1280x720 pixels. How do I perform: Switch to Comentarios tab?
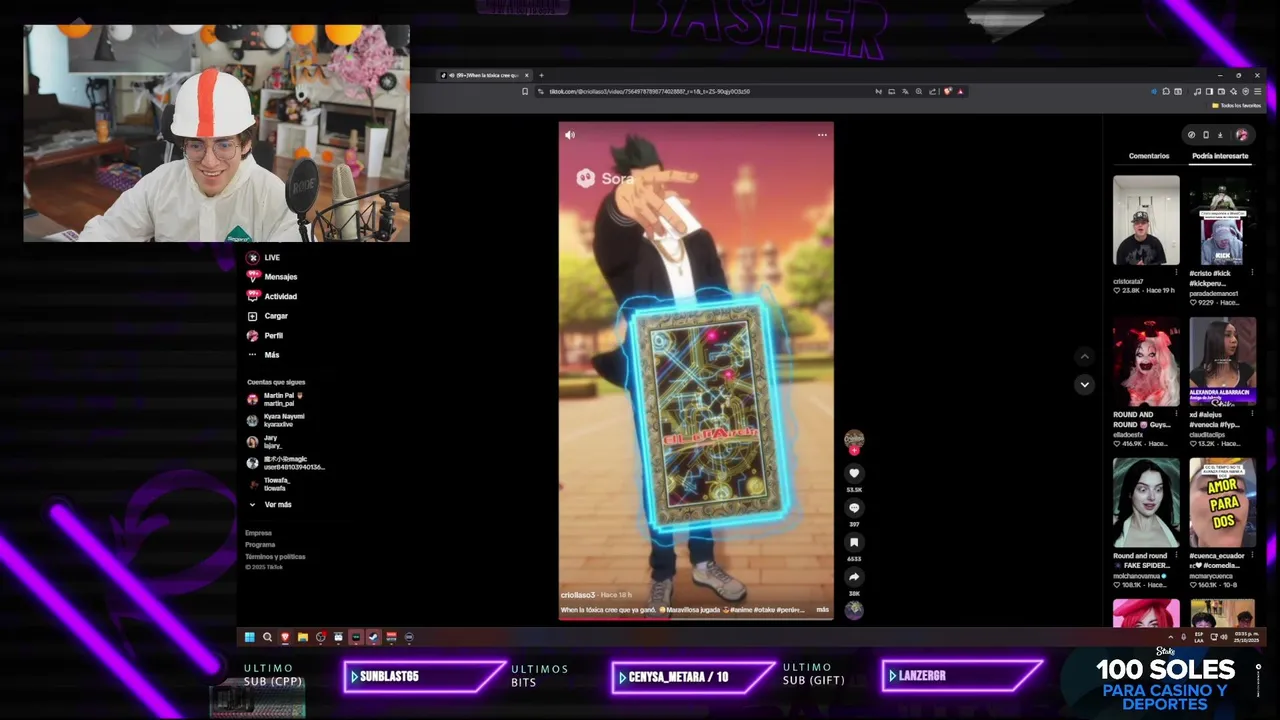(1149, 156)
